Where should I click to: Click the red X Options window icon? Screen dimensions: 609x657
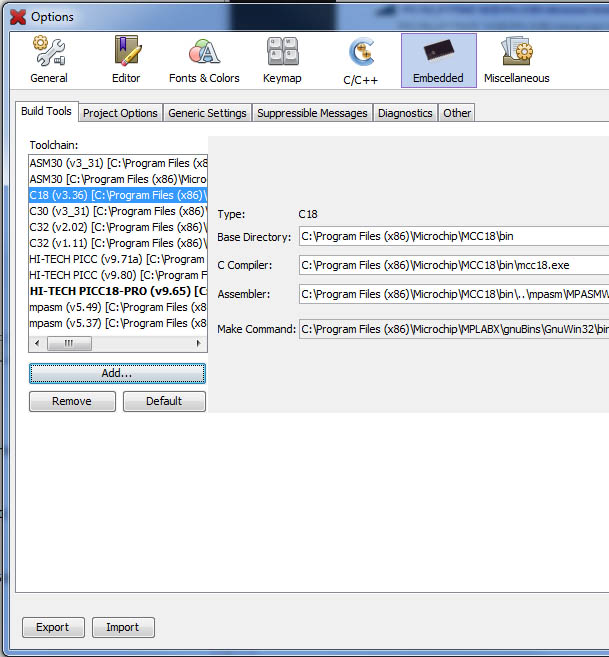18,17
